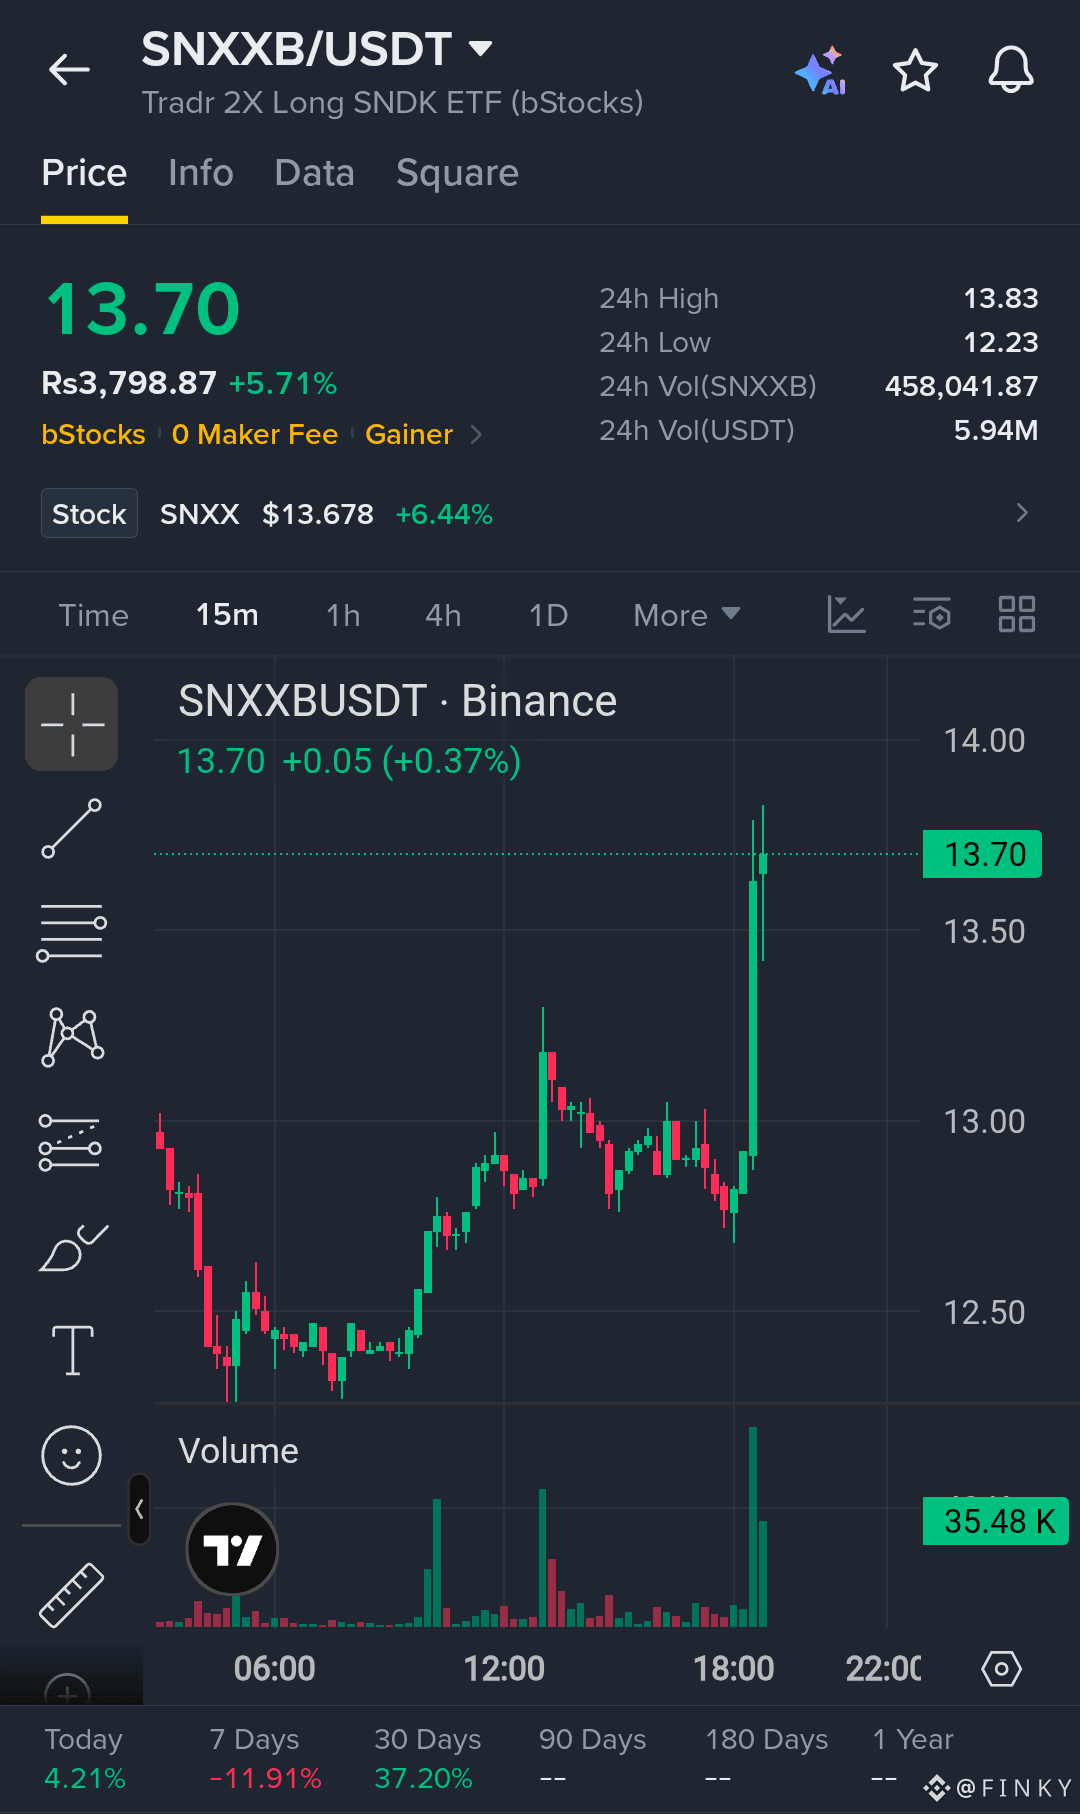Select the brush drawing tool

[x=72, y=1247]
